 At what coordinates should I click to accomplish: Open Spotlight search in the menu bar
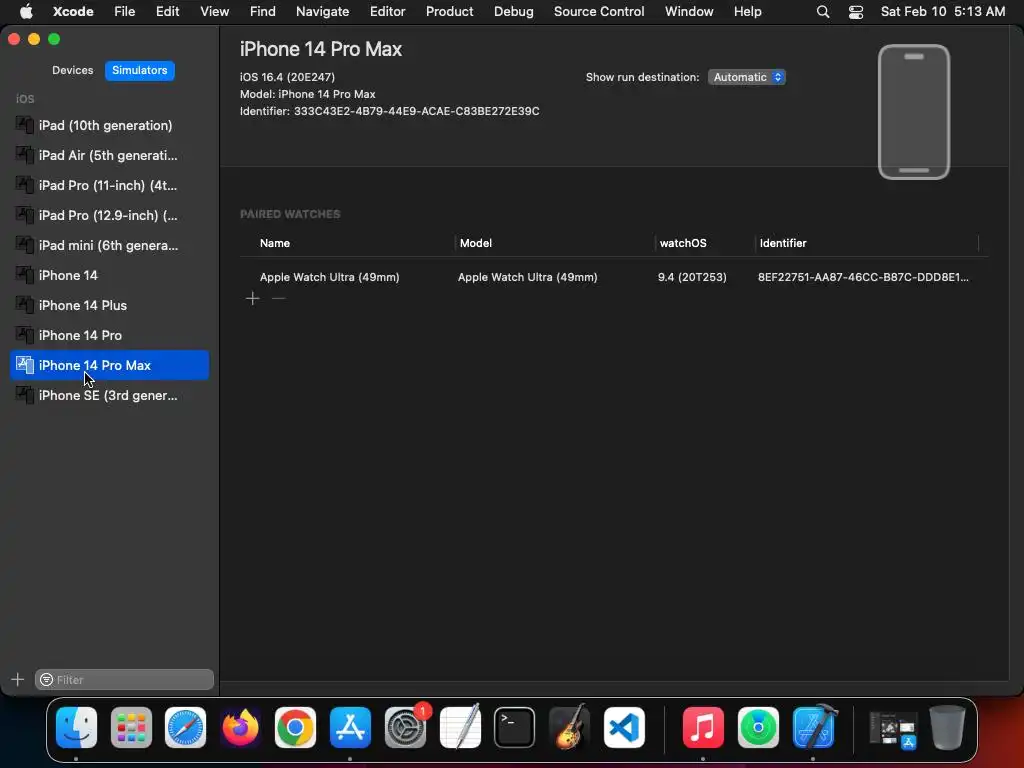click(x=823, y=12)
